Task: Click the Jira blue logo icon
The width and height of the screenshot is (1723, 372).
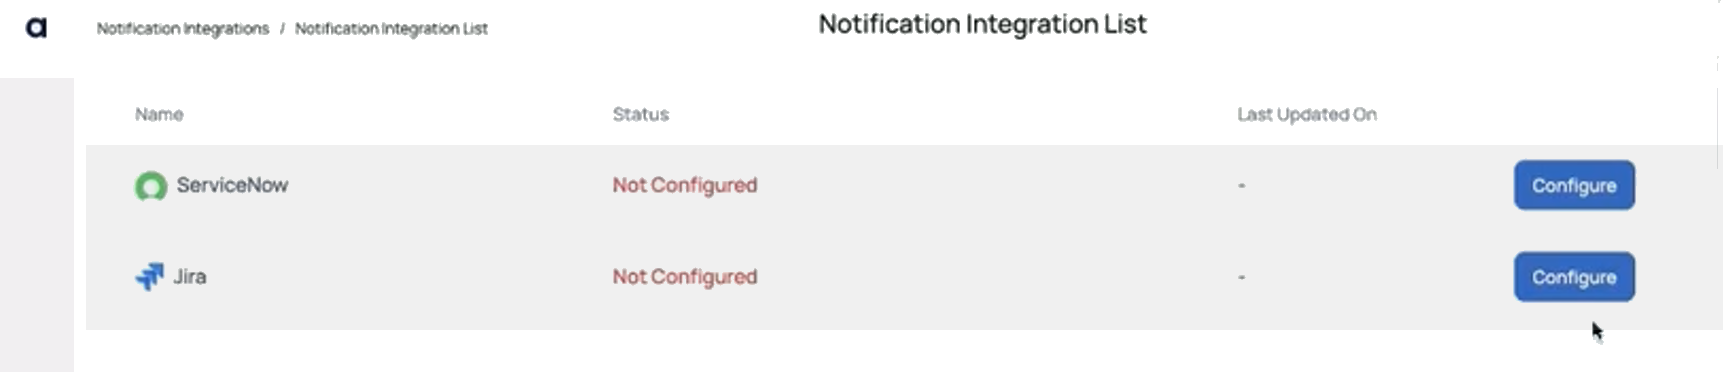Action: tap(149, 276)
